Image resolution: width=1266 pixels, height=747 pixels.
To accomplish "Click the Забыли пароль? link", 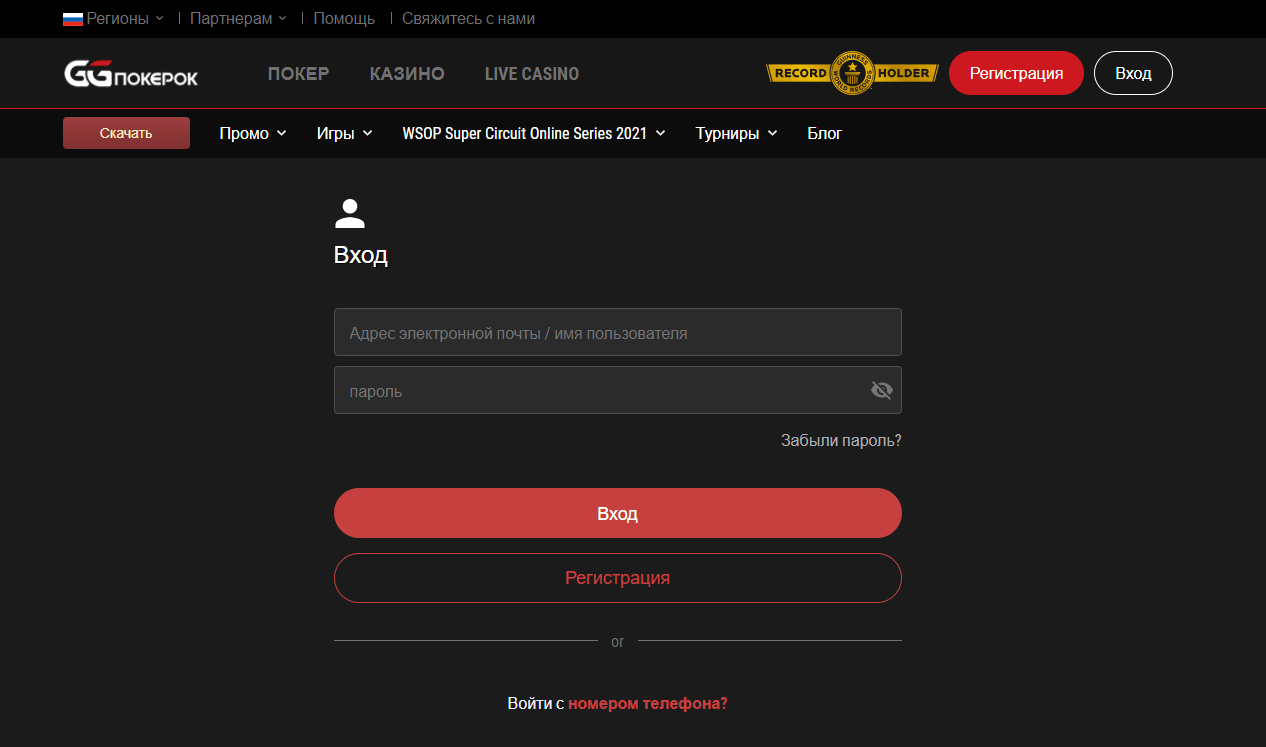I will 840,440.
